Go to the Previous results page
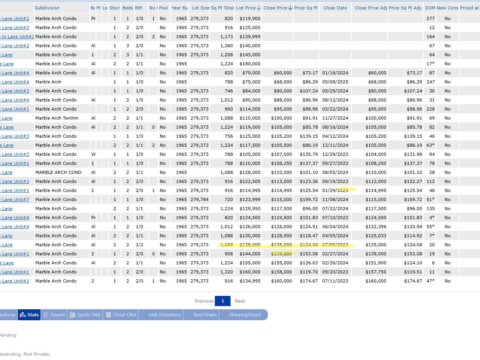 (204, 301)
